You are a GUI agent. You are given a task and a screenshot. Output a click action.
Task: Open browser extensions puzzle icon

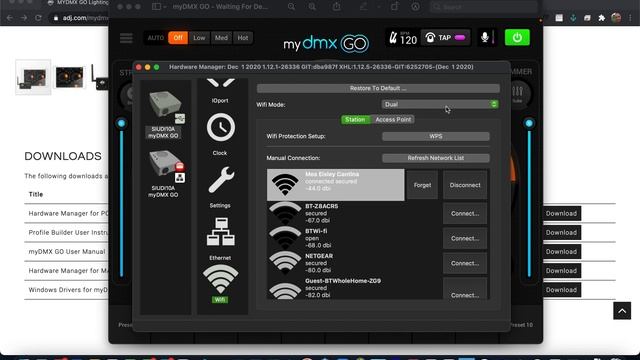(x=602, y=18)
